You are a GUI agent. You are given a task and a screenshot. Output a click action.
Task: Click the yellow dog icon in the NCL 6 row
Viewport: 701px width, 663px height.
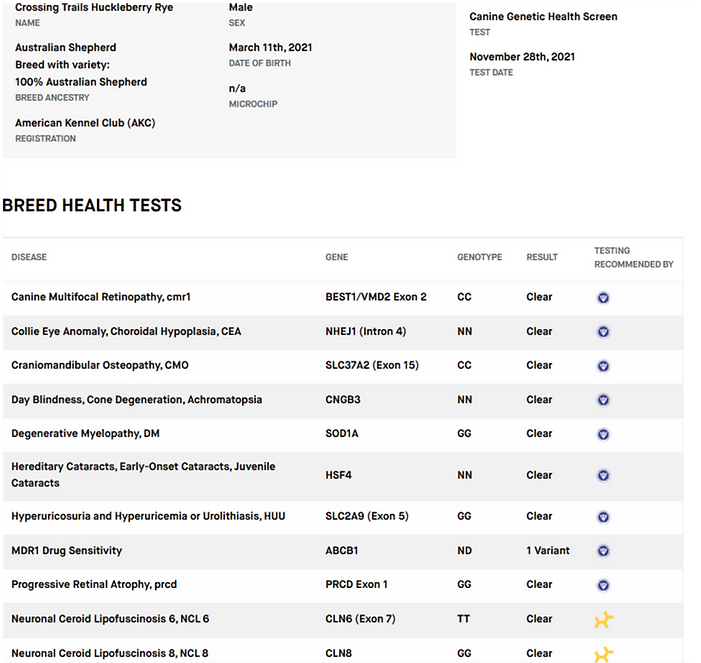coord(604,620)
